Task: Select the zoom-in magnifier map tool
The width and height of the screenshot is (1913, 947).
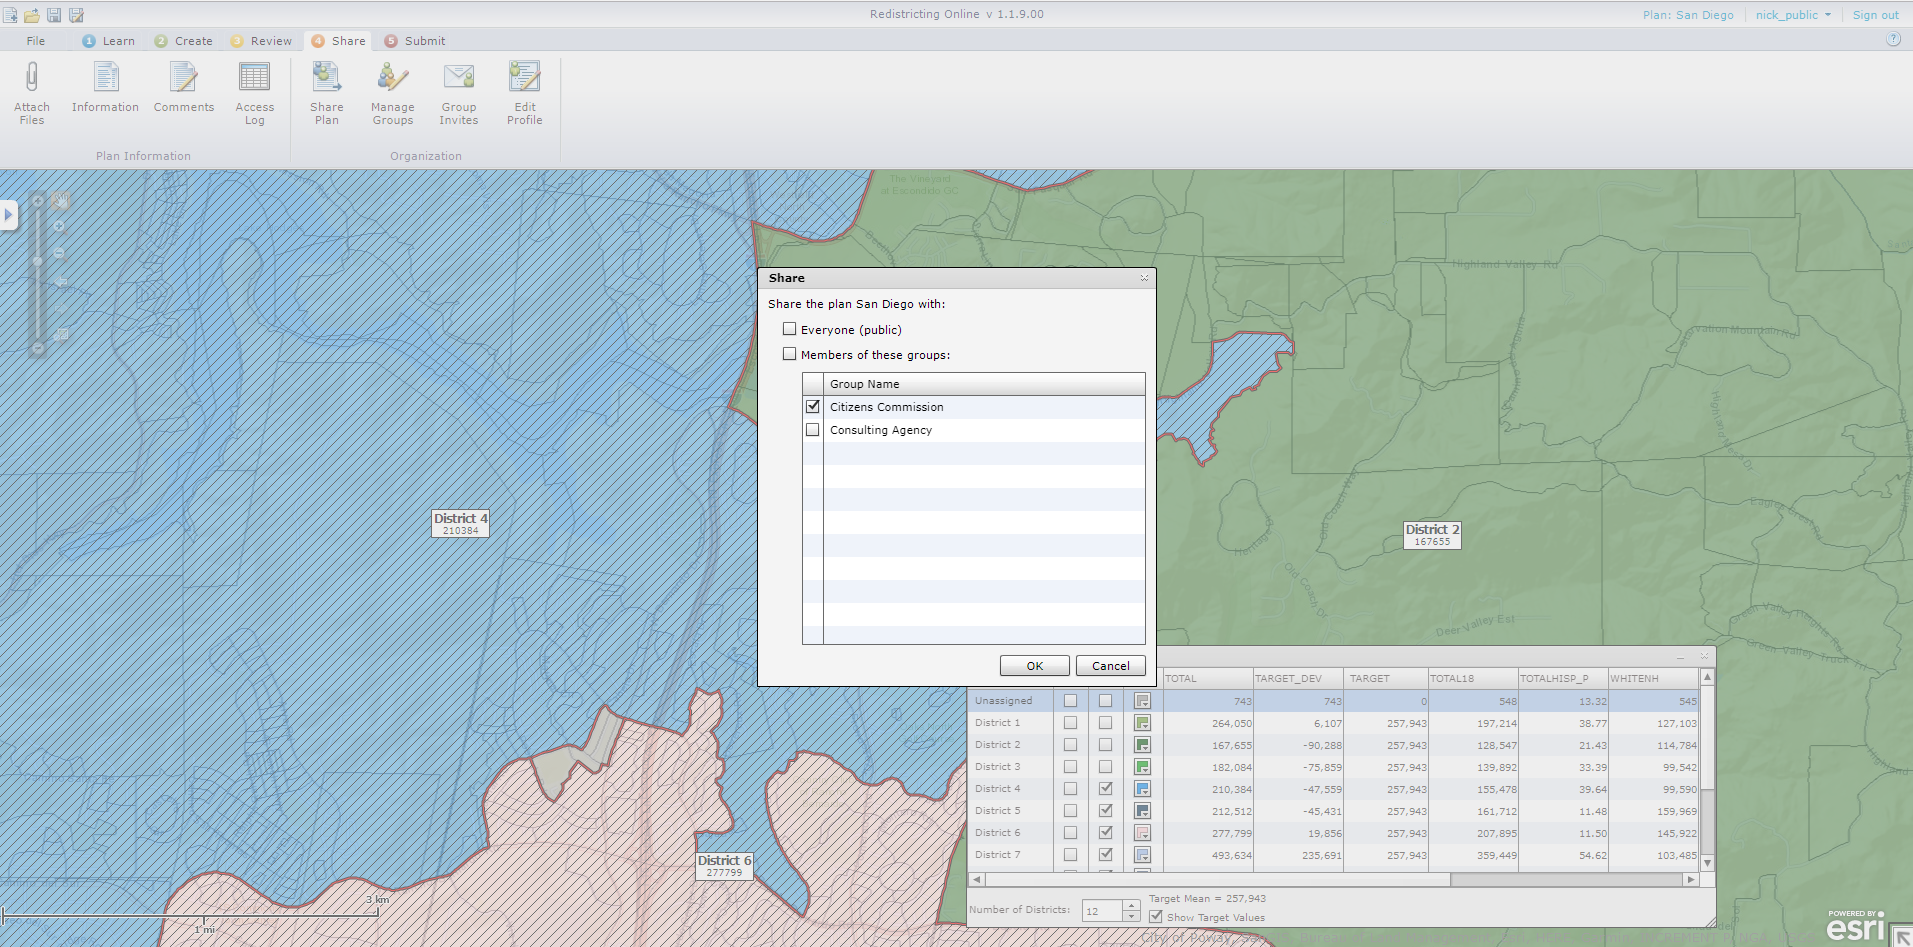Action: tap(60, 227)
